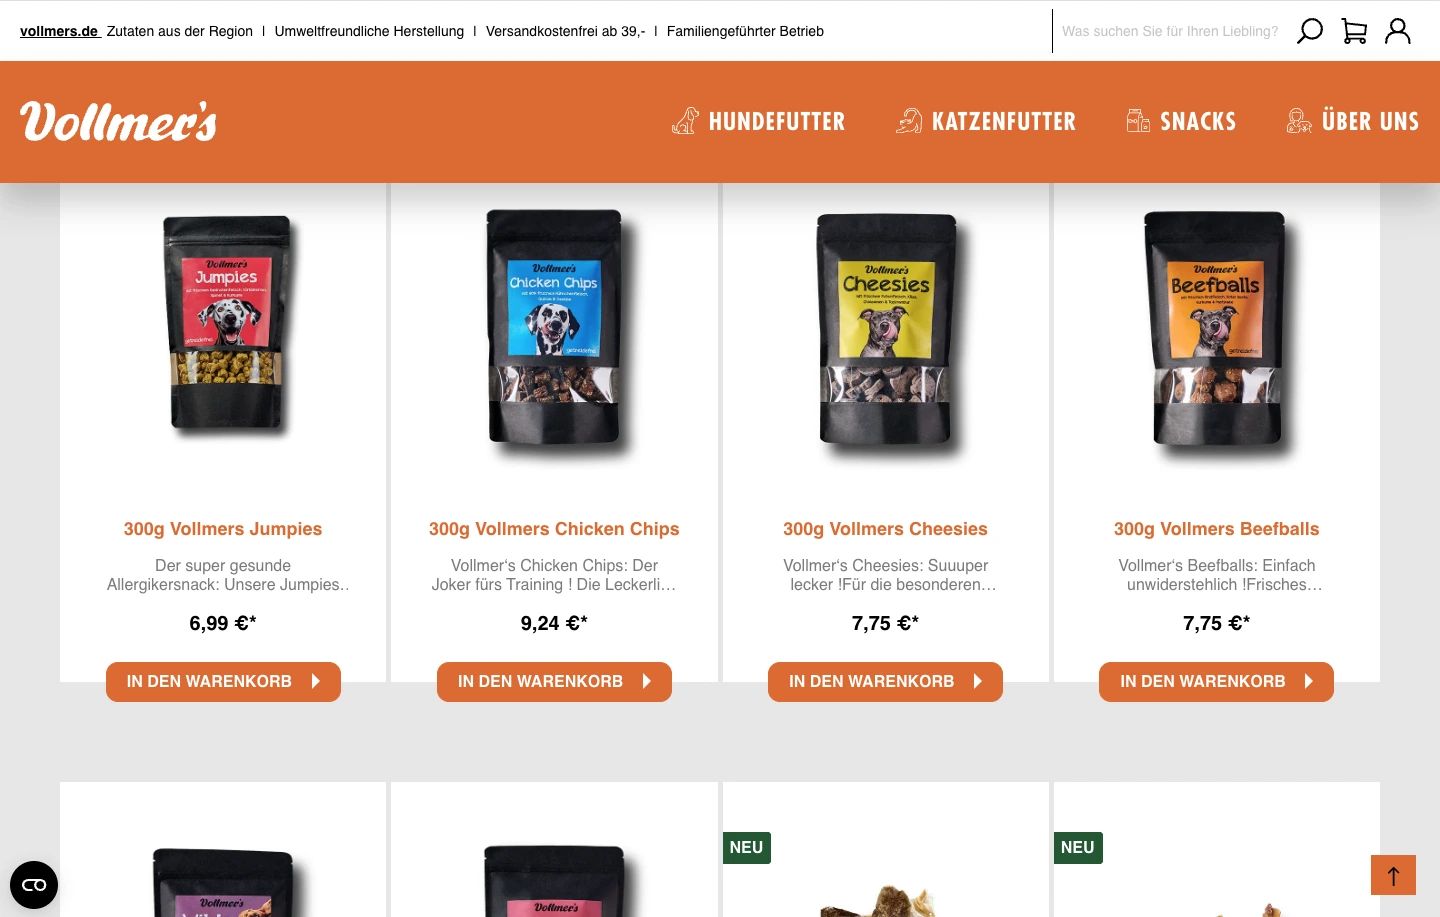Screen dimensions: 1440x917
Task: Click the snack bag icon beside Snacks
Action: click(x=1138, y=121)
